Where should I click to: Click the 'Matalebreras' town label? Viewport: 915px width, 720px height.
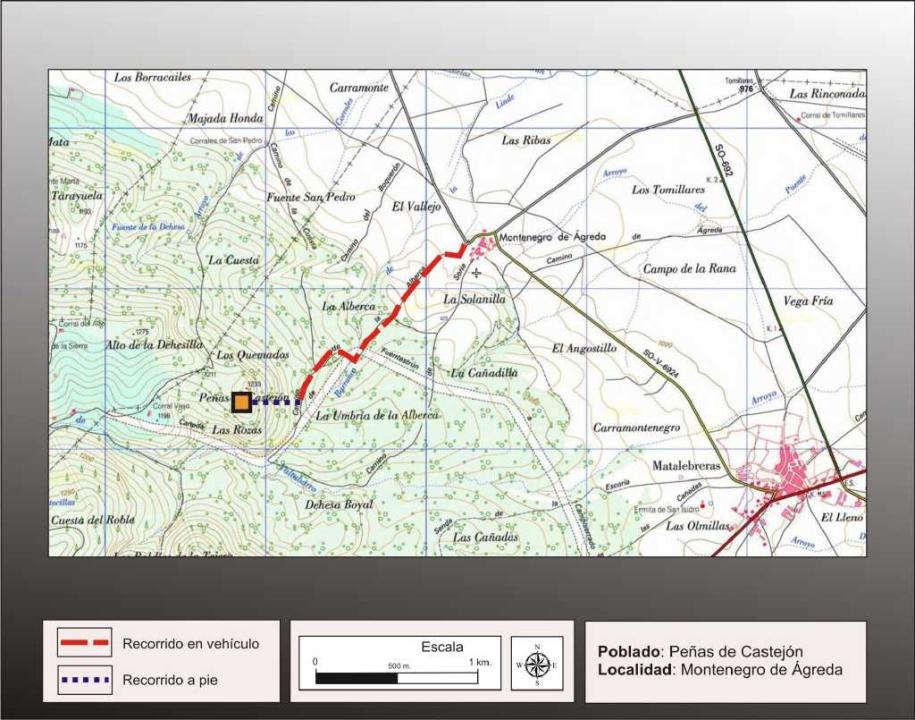(686, 466)
